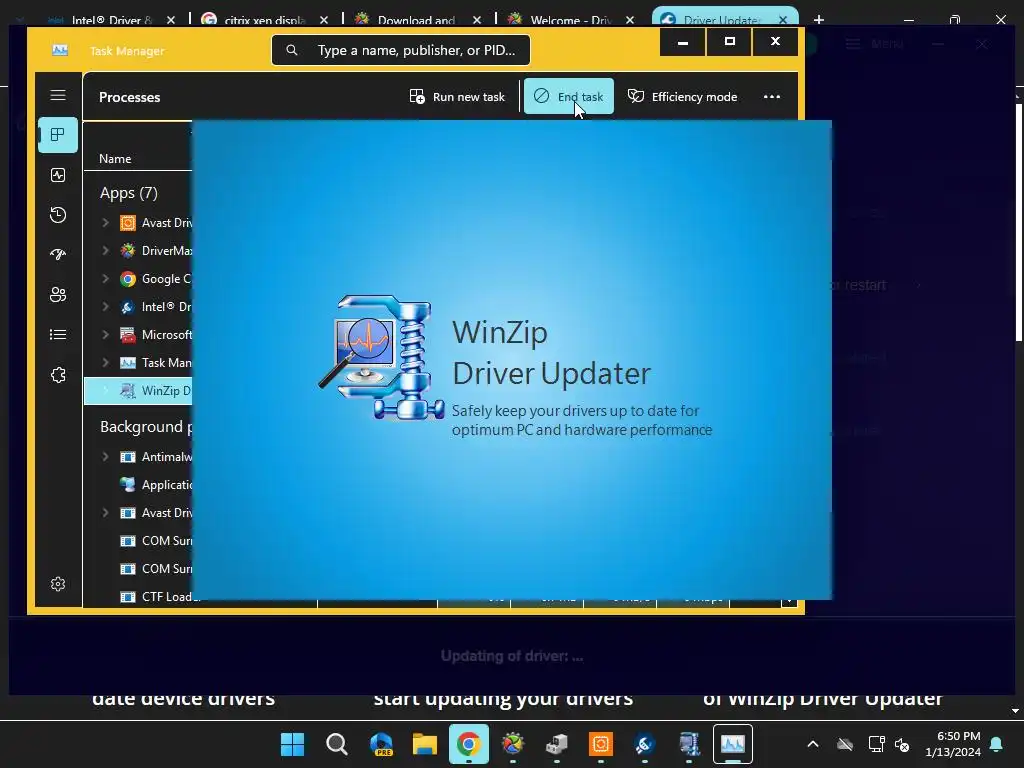Select the Processes page icon in sidebar

(58, 135)
